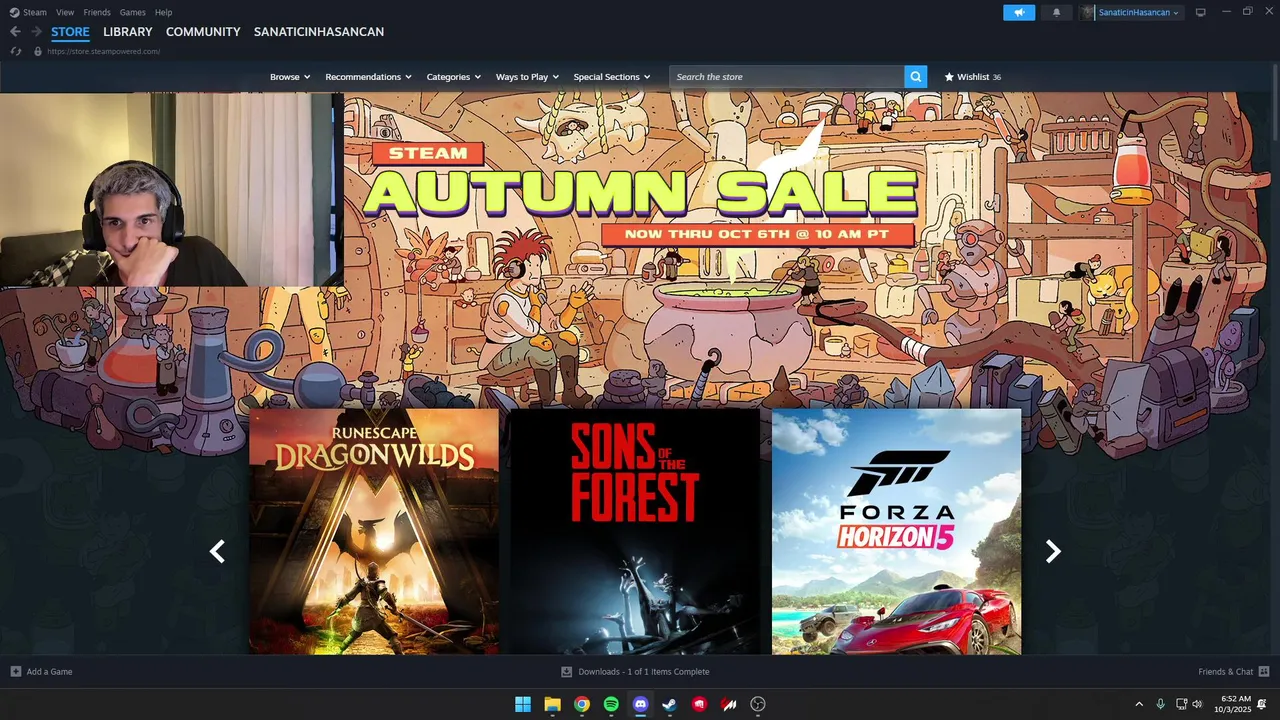The height and width of the screenshot is (720, 1280).
Task: Open the View menu
Action: click(65, 12)
